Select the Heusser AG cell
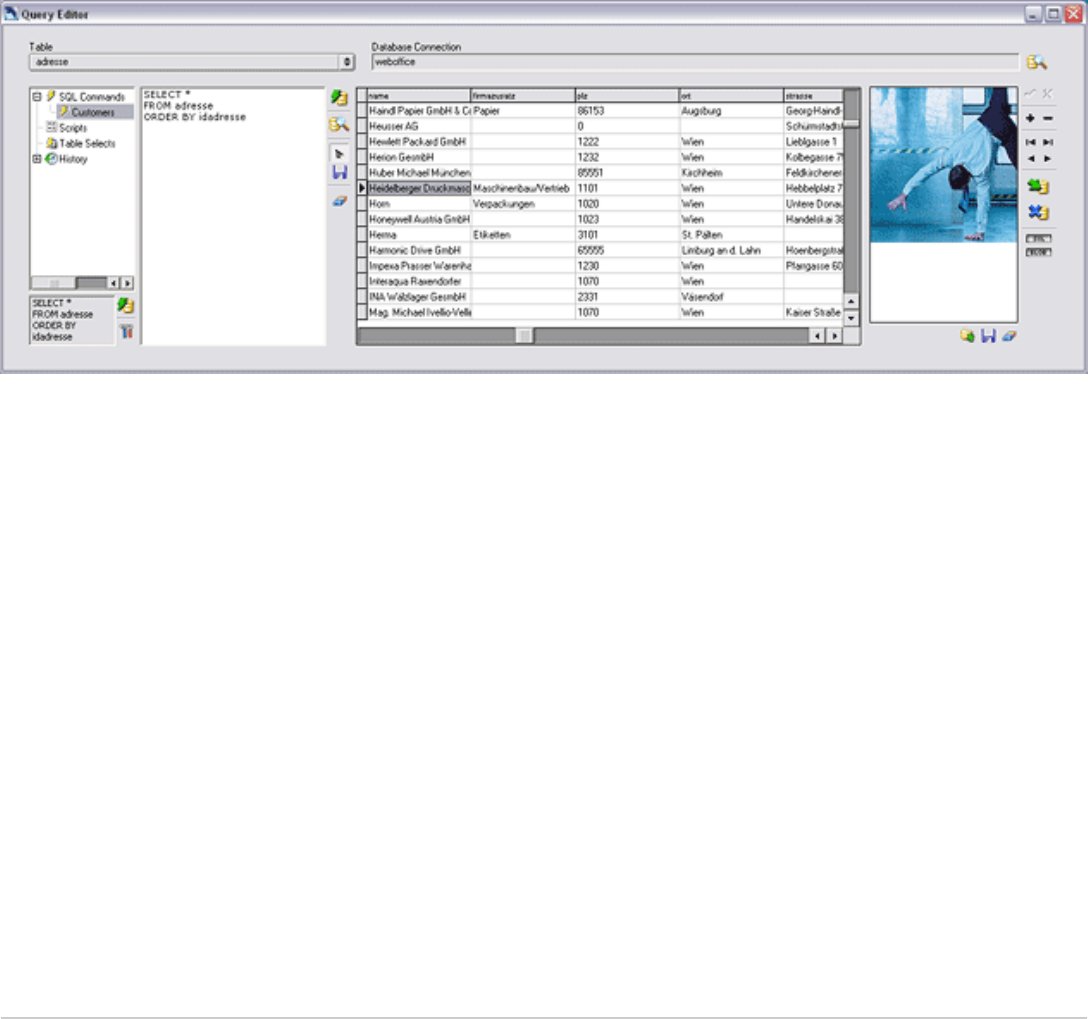 (x=419, y=126)
